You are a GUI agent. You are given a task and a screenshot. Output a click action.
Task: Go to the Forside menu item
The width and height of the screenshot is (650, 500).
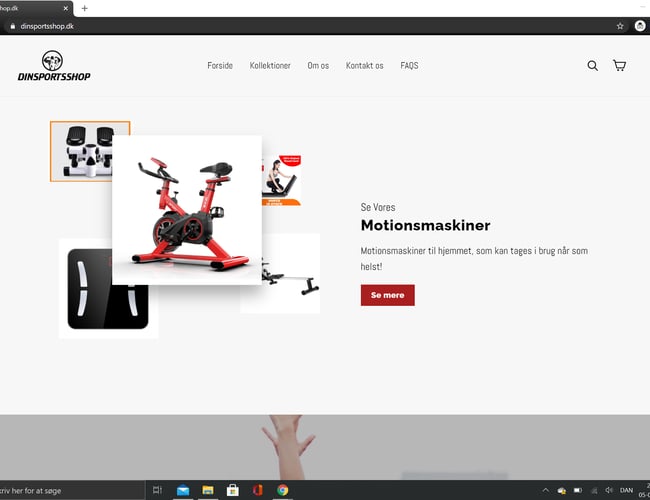point(220,66)
